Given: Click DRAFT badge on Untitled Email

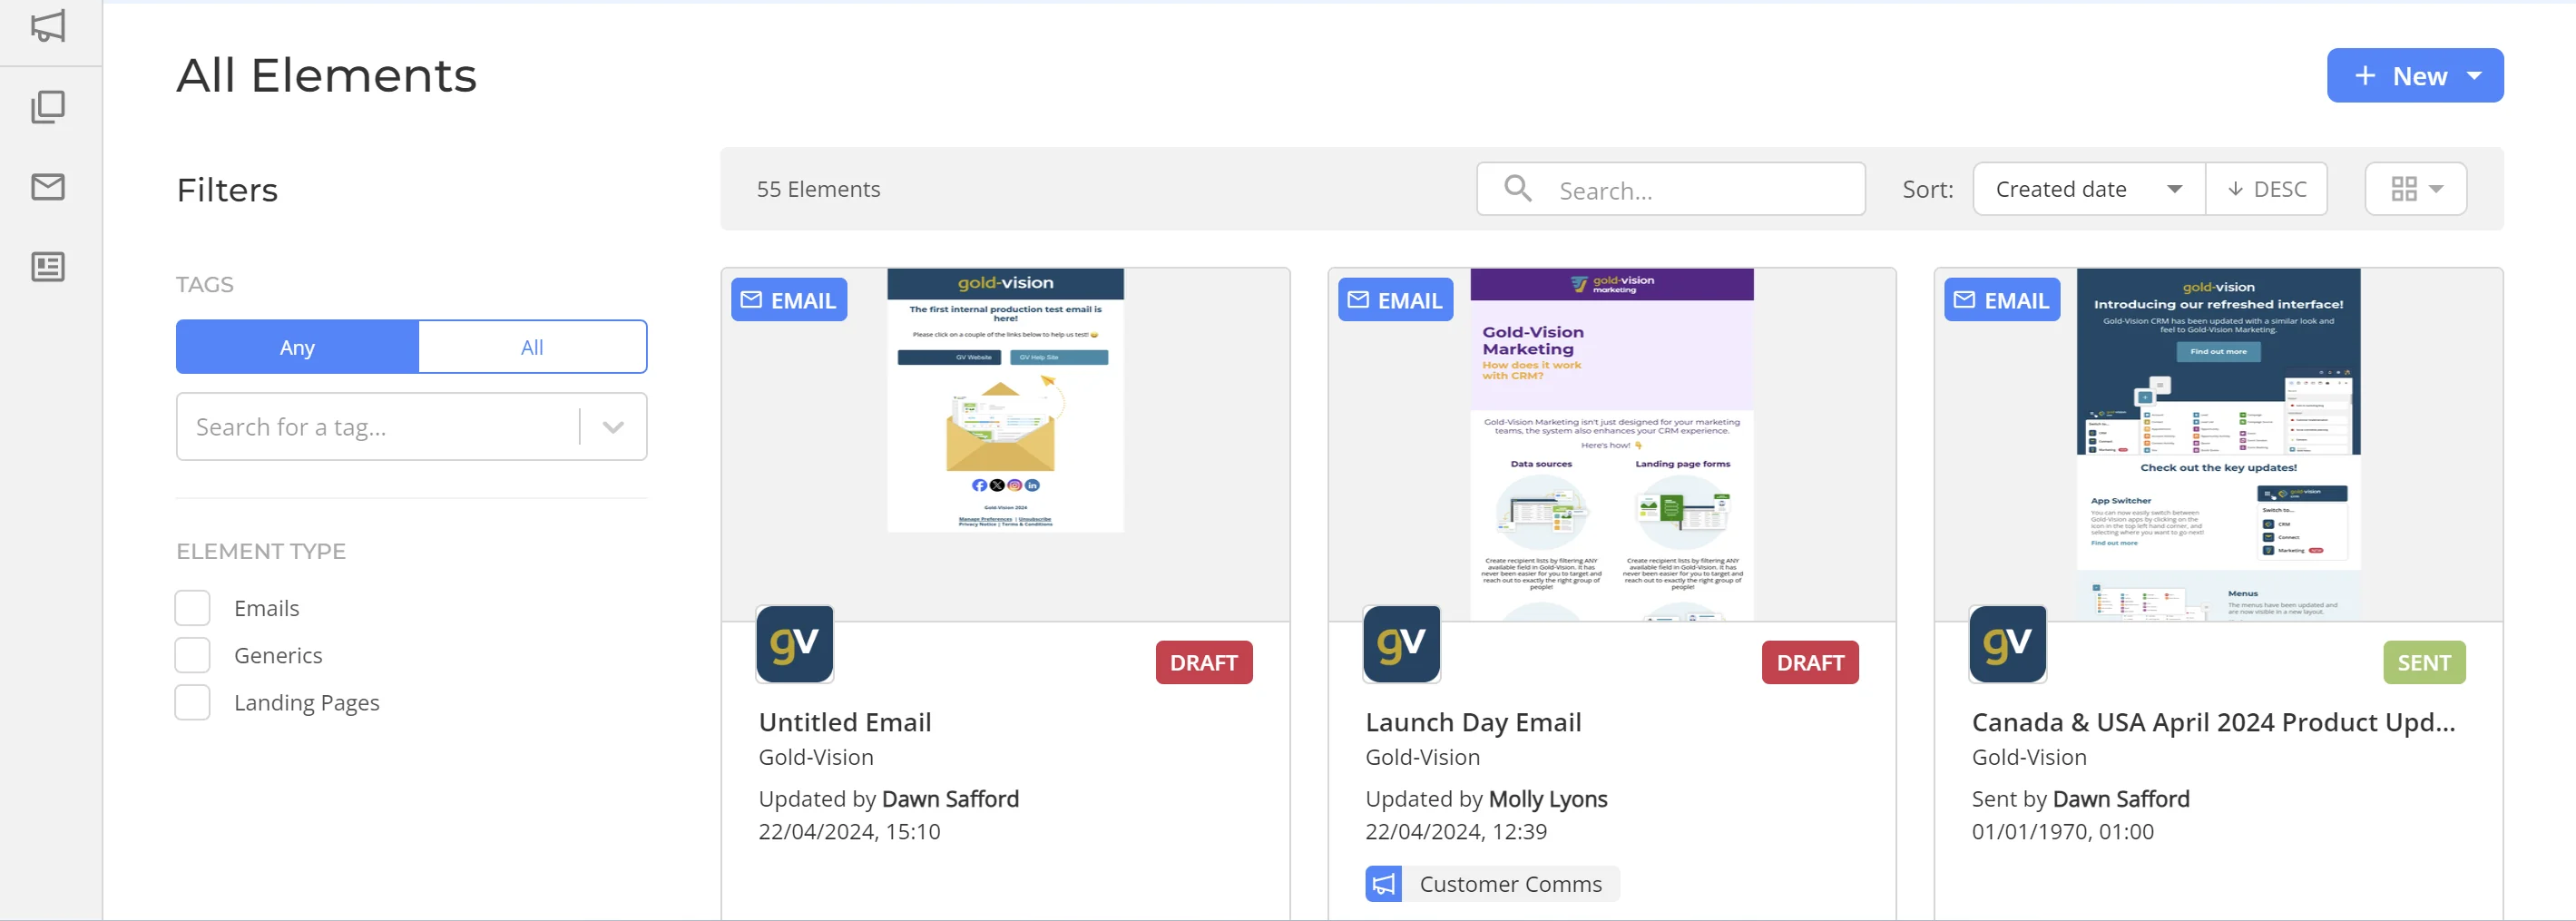Looking at the screenshot, I should [x=1204, y=663].
